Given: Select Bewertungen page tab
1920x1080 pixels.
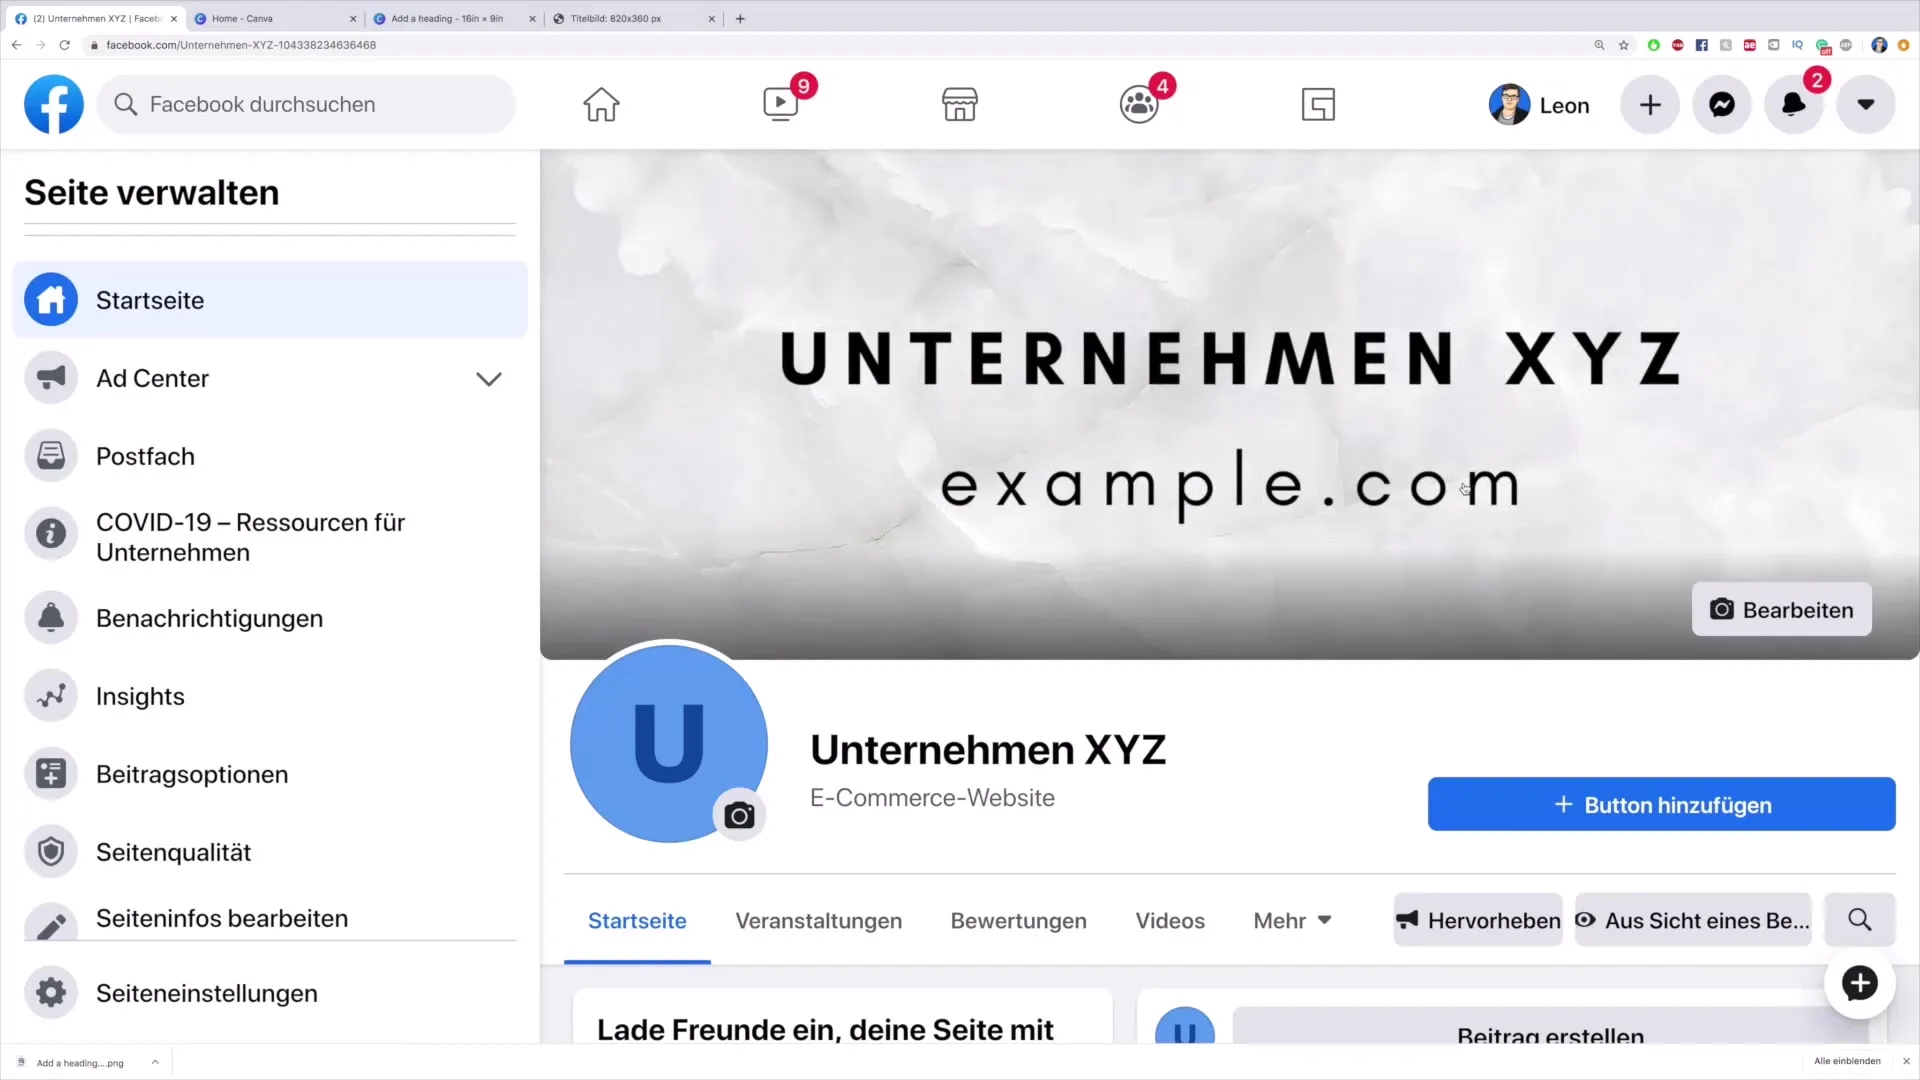Looking at the screenshot, I should coord(1018,919).
